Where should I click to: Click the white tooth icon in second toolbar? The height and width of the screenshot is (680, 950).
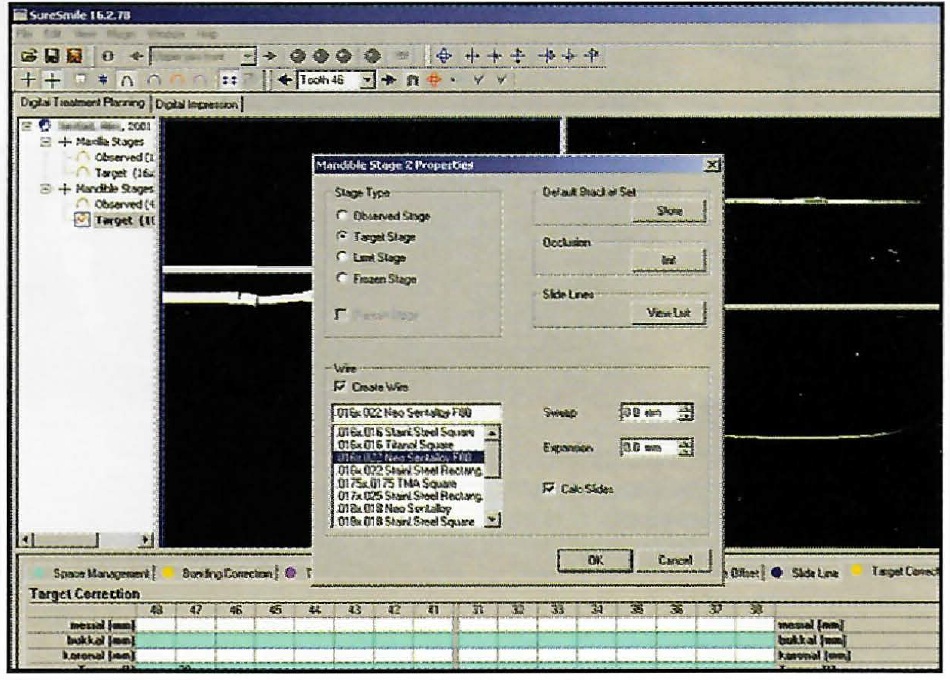point(80,80)
